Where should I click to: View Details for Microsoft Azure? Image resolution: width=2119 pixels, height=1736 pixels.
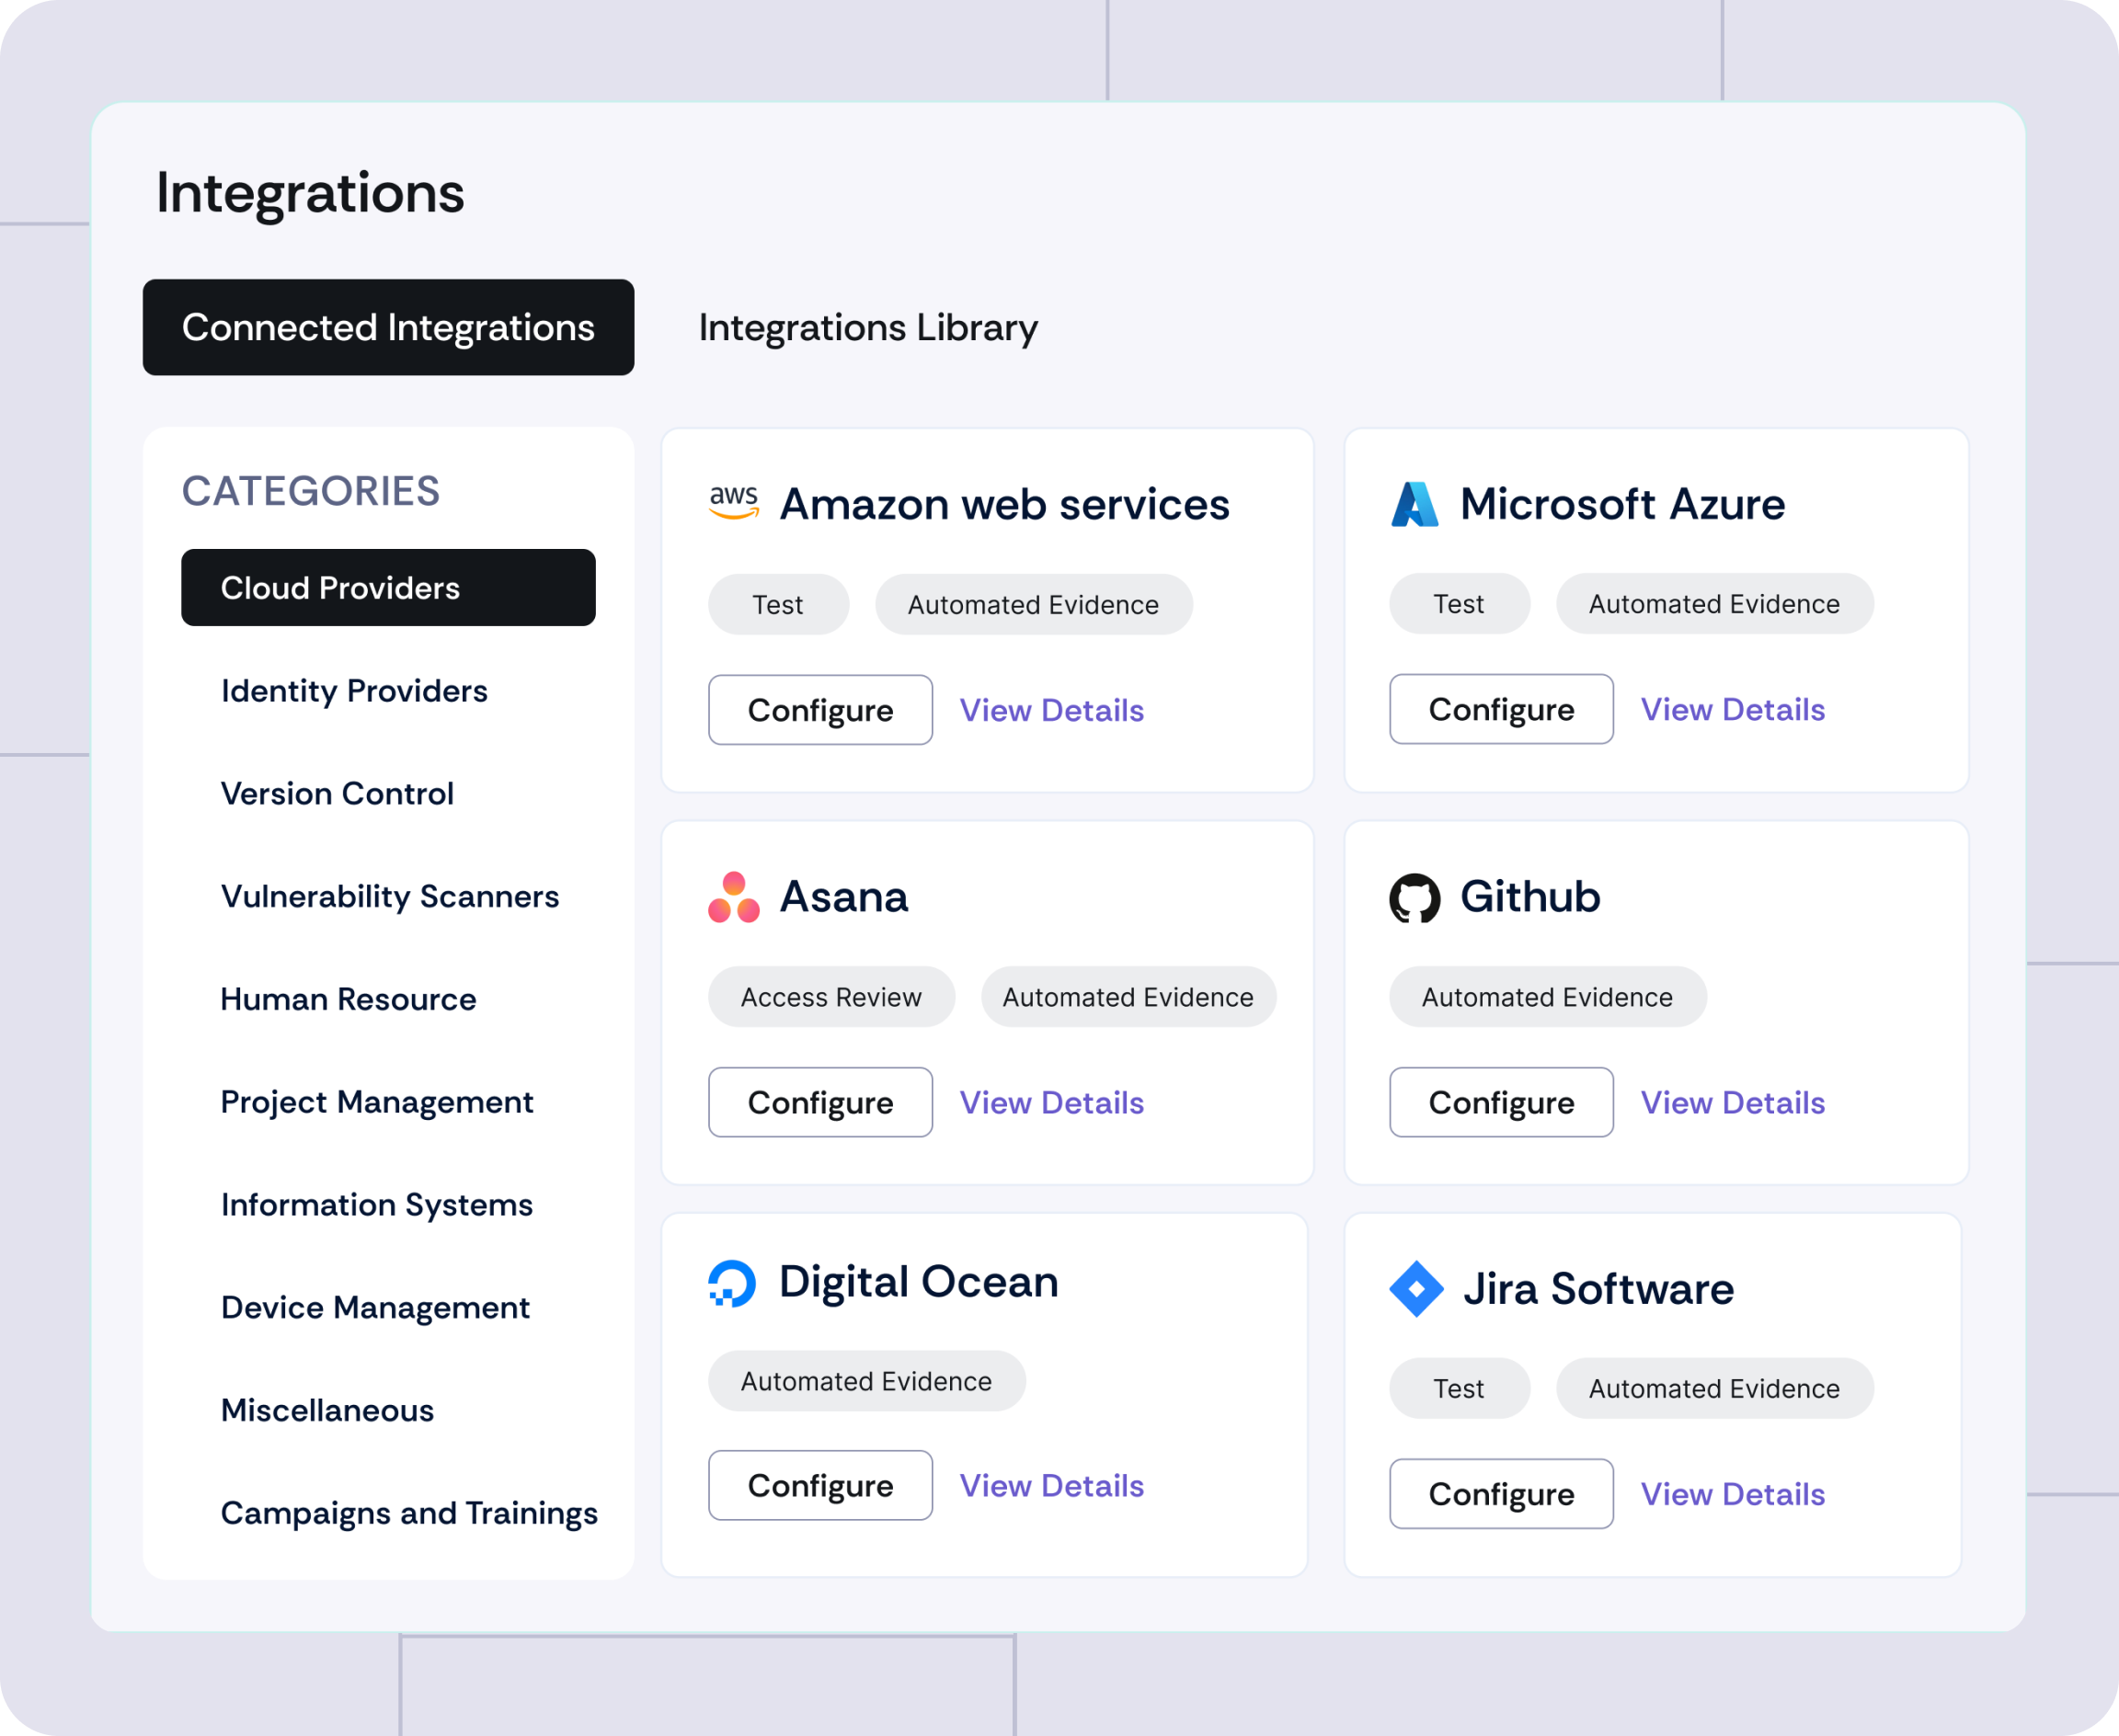pyautogui.click(x=1733, y=709)
